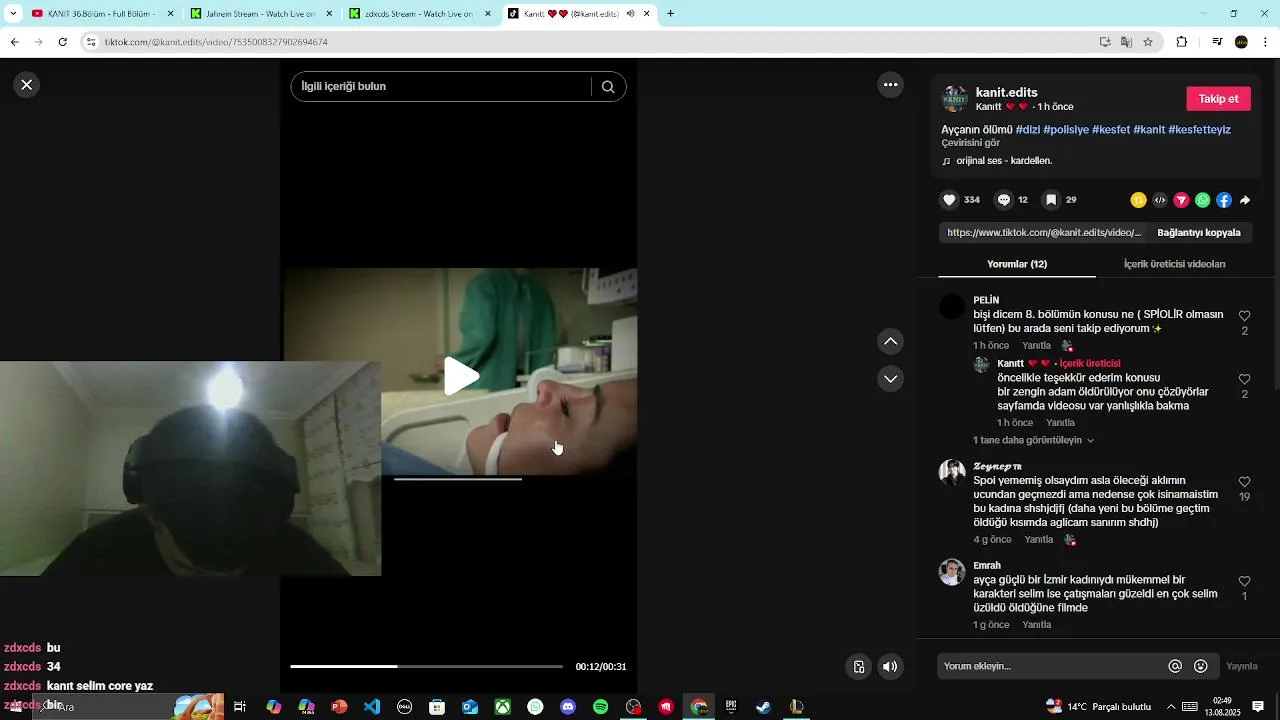Click the kanit.edits profile avatar
The image size is (1280, 720).
[x=954, y=99]
